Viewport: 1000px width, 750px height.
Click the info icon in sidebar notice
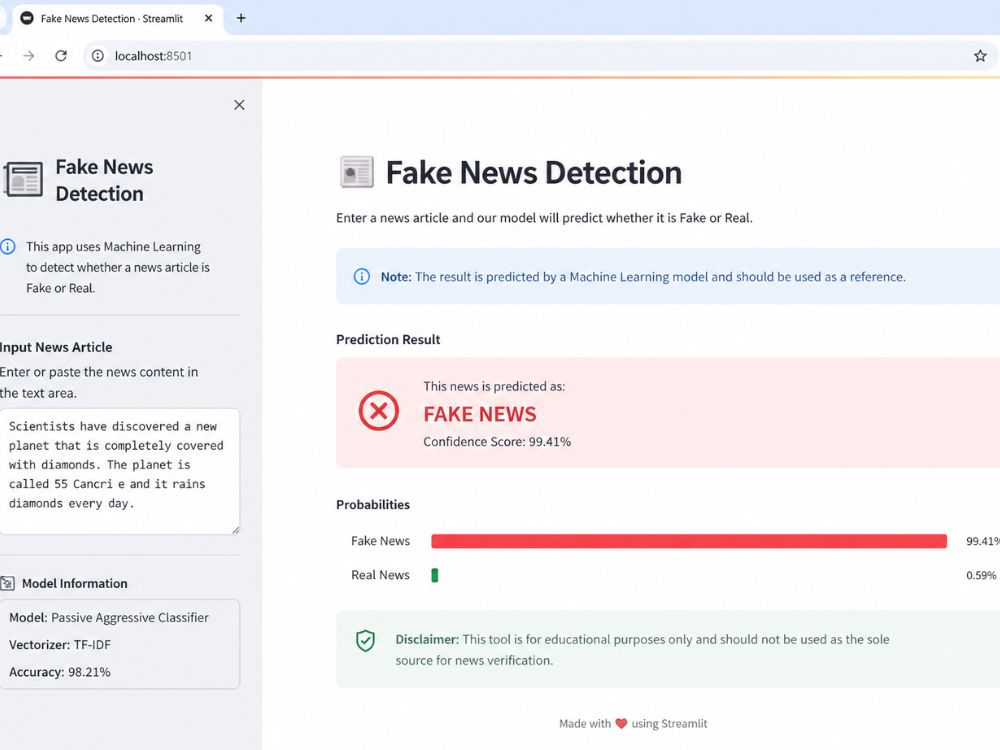(8, 246)
